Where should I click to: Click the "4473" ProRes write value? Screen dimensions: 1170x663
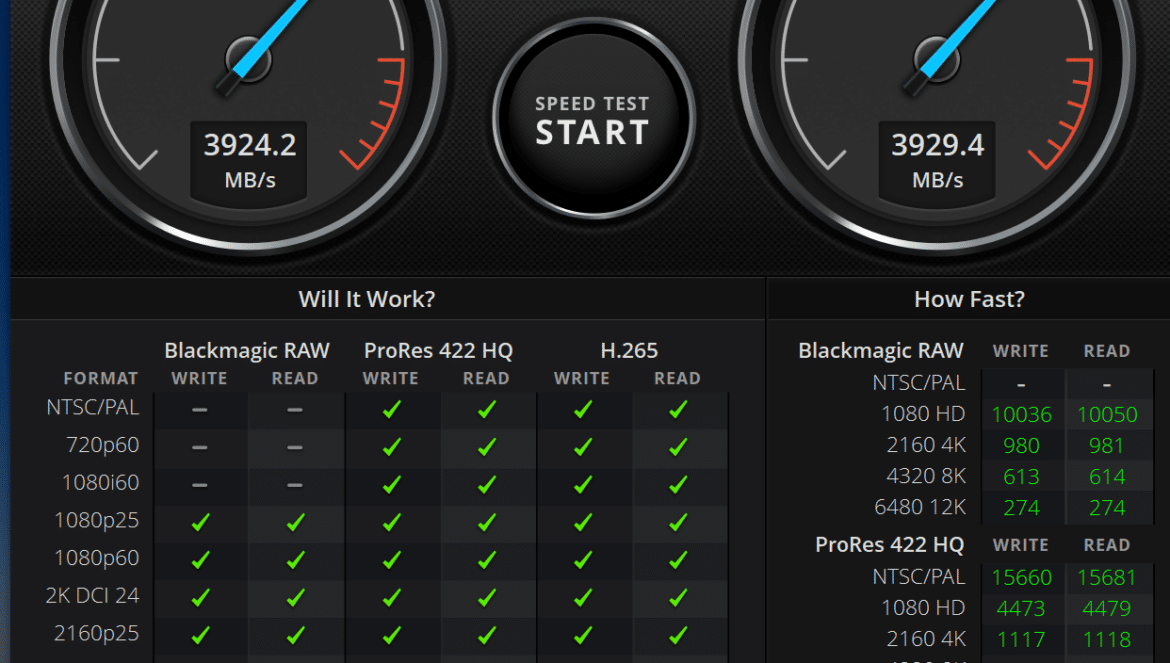tap(1022, 609)
